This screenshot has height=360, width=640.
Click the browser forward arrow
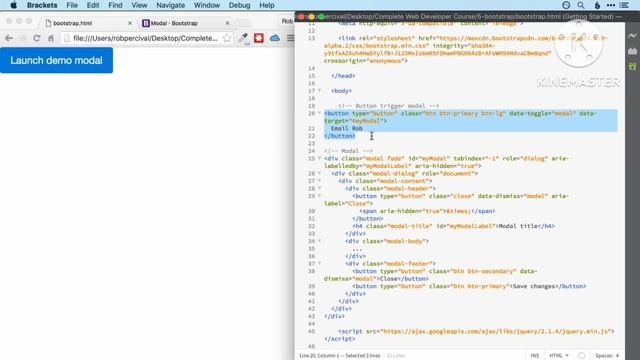pyautogui.click(x=23, y=38)
